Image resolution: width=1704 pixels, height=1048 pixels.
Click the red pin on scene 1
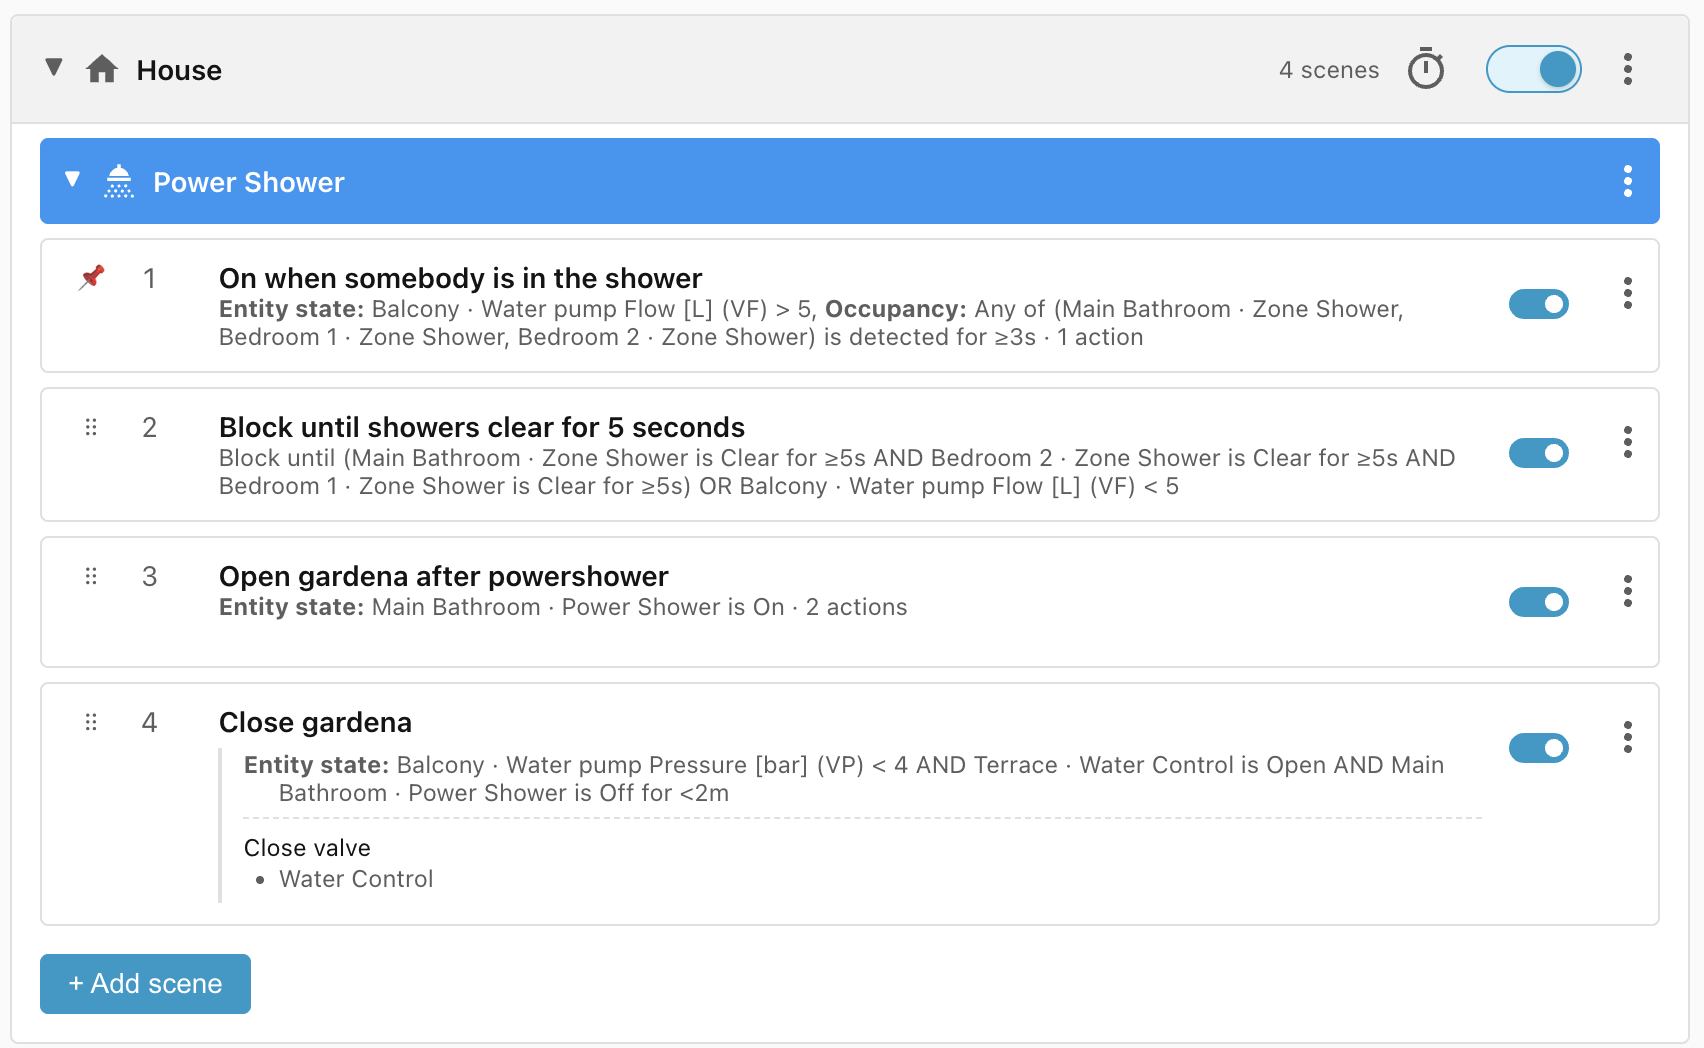click(92, 277)
